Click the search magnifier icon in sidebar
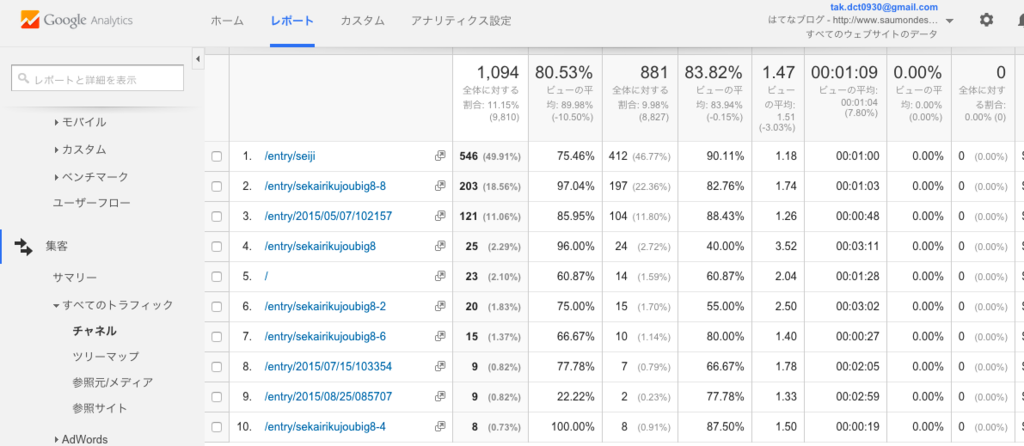 [x=24, y=79]
